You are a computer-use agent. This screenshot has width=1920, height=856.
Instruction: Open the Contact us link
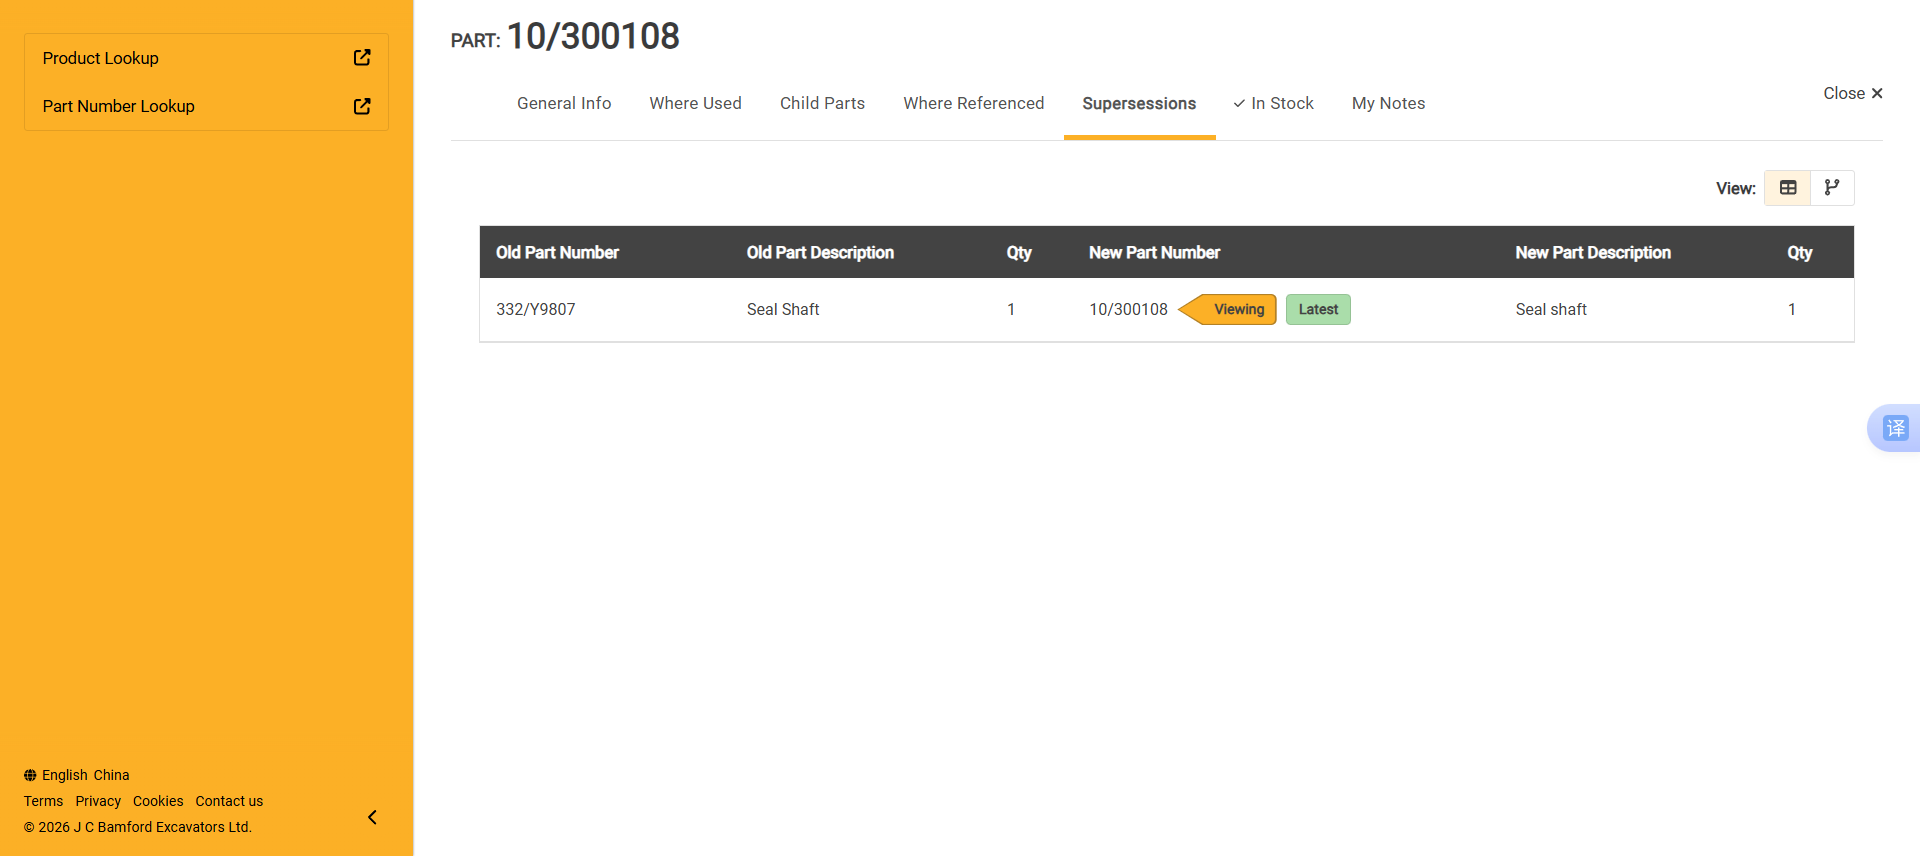[229, 801]
